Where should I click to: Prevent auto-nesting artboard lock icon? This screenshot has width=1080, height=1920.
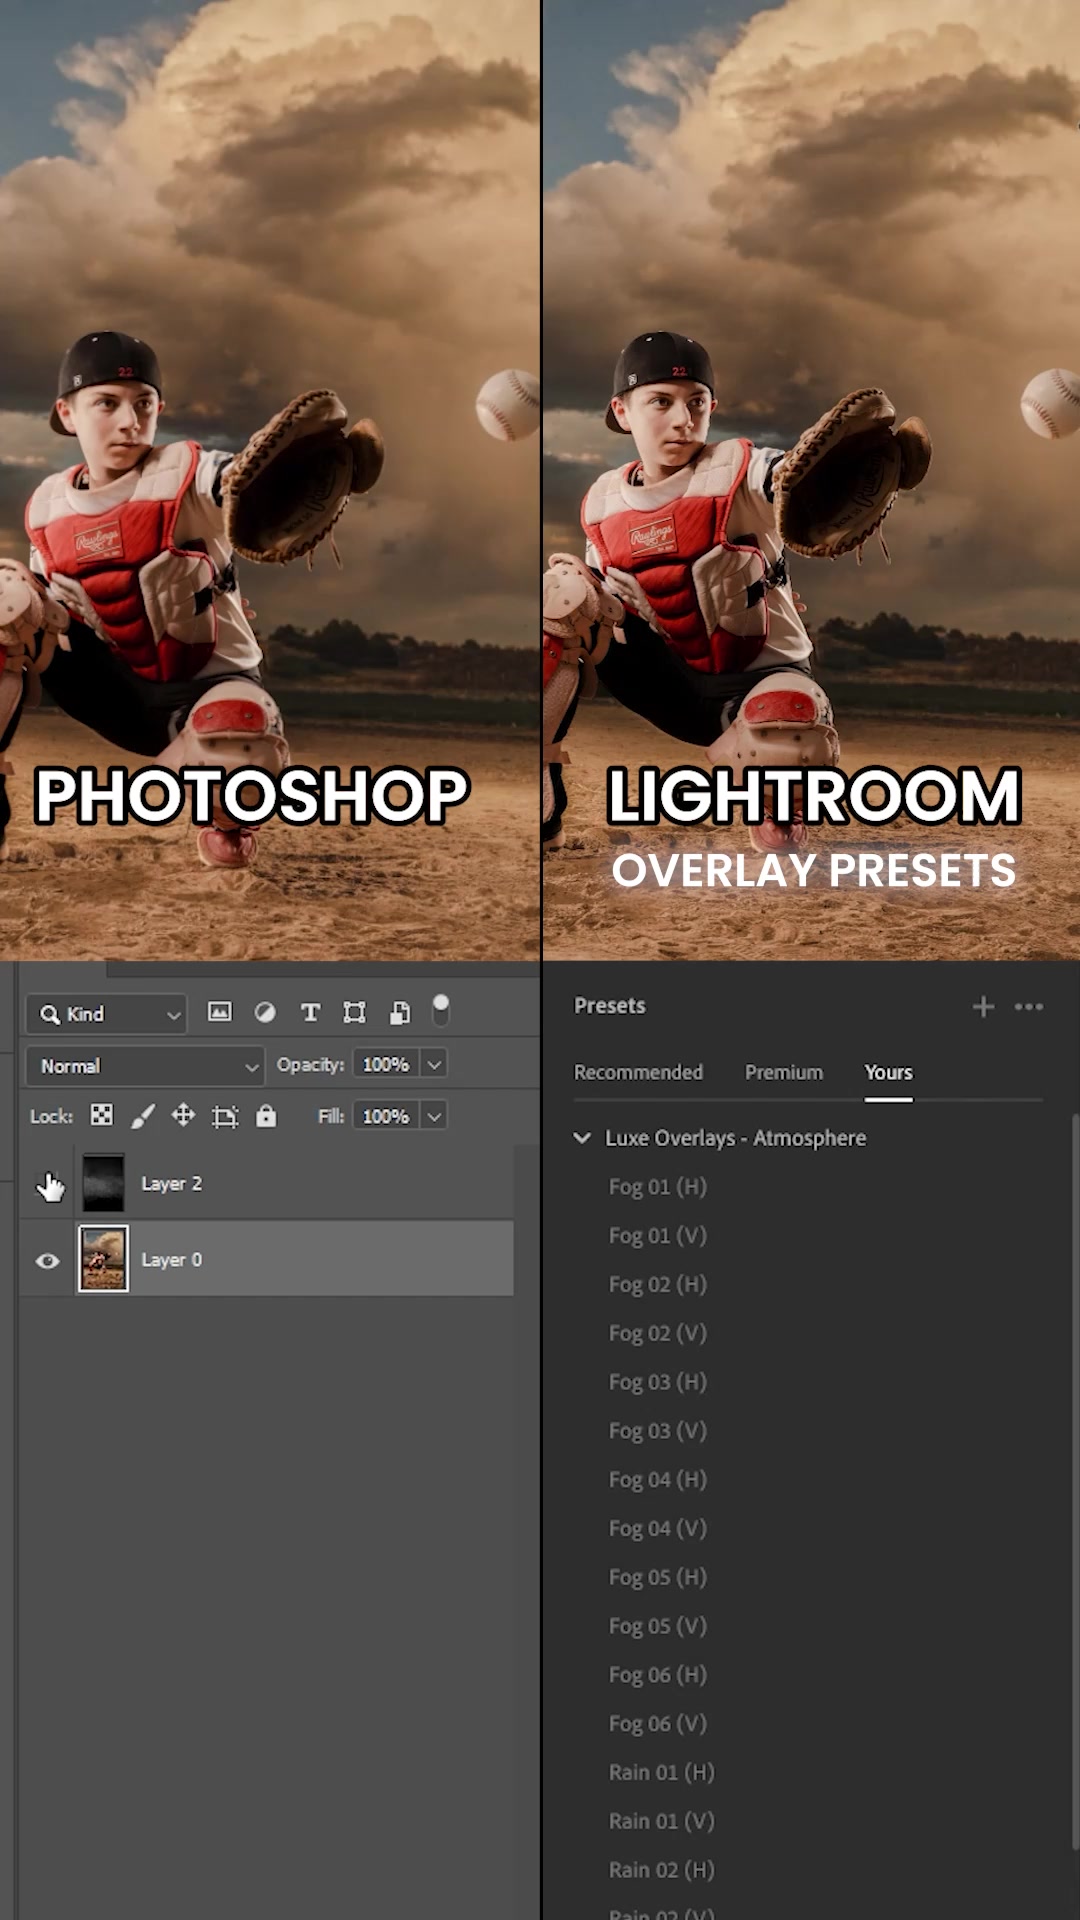225,1116
